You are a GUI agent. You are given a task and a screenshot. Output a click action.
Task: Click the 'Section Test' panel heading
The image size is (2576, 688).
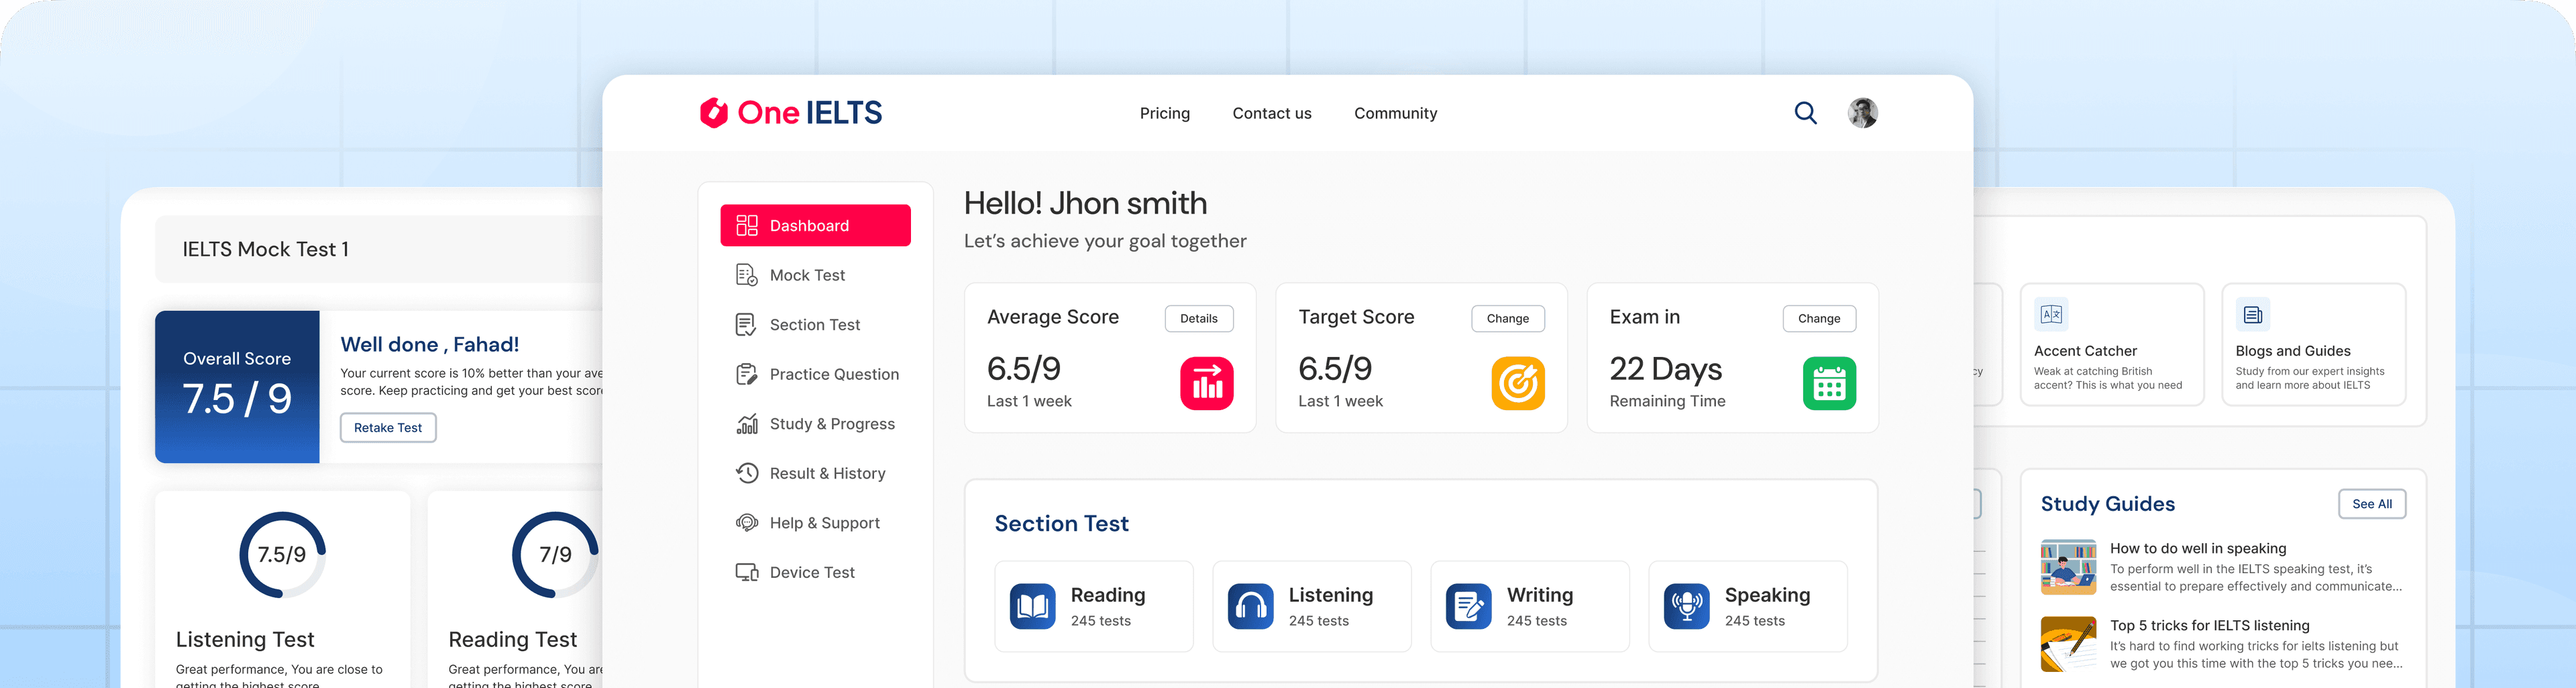[x=1061, y=523]
